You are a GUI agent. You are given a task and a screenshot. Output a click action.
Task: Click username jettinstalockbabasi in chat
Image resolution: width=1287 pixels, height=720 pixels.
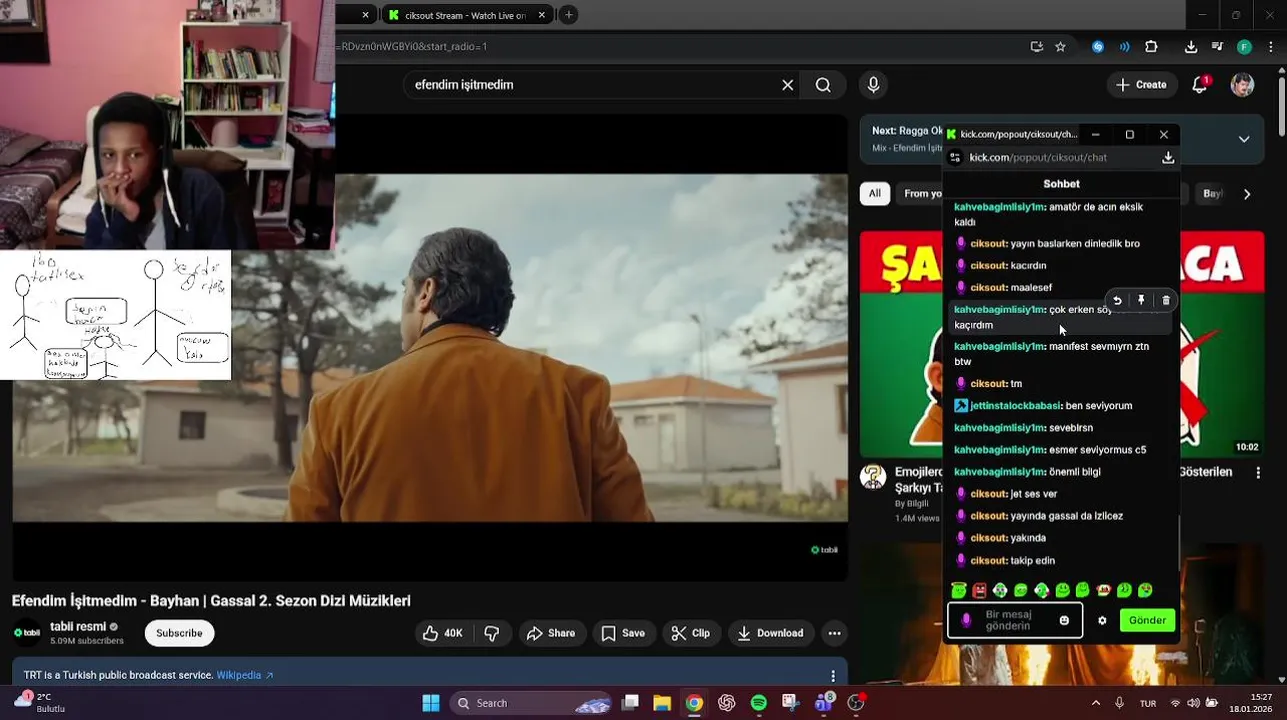(x=1015, y=406)
